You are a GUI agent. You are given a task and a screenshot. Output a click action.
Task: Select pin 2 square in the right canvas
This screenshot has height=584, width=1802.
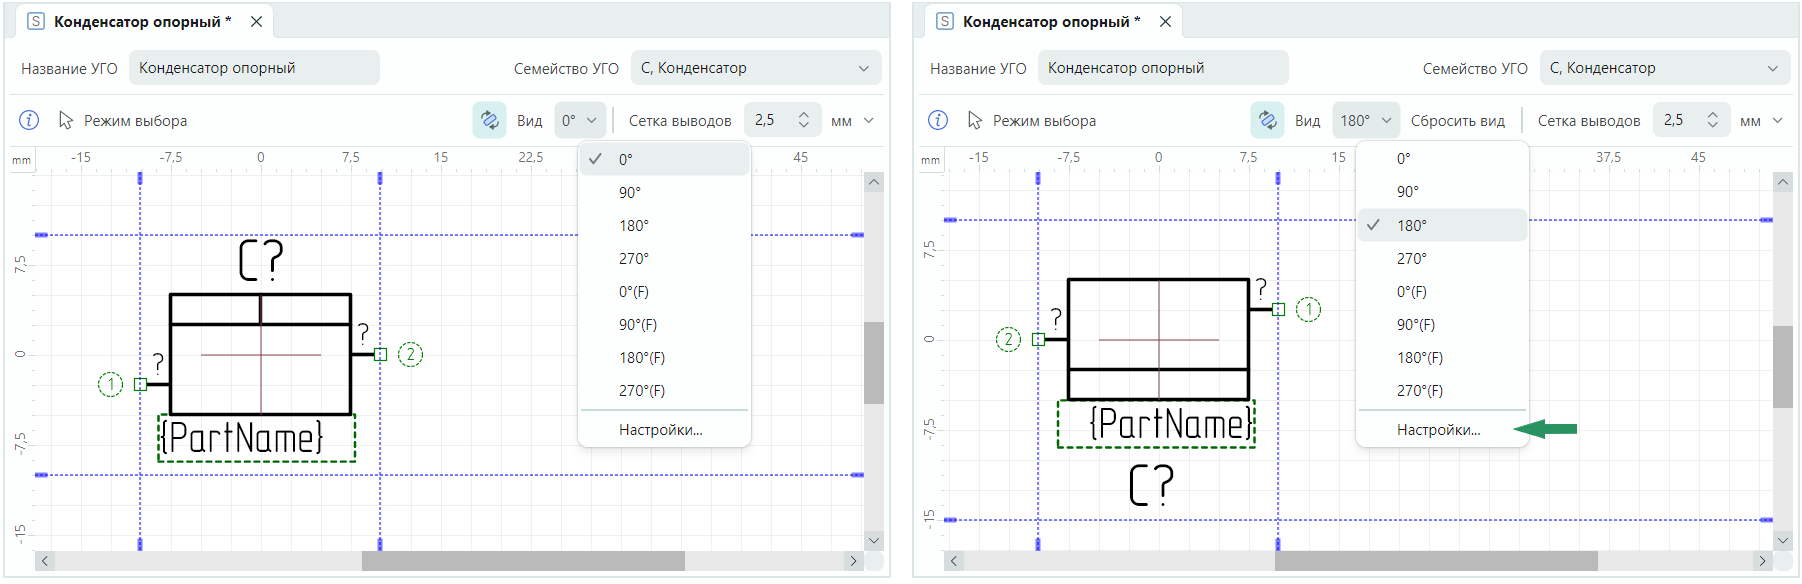point(1038,339)
